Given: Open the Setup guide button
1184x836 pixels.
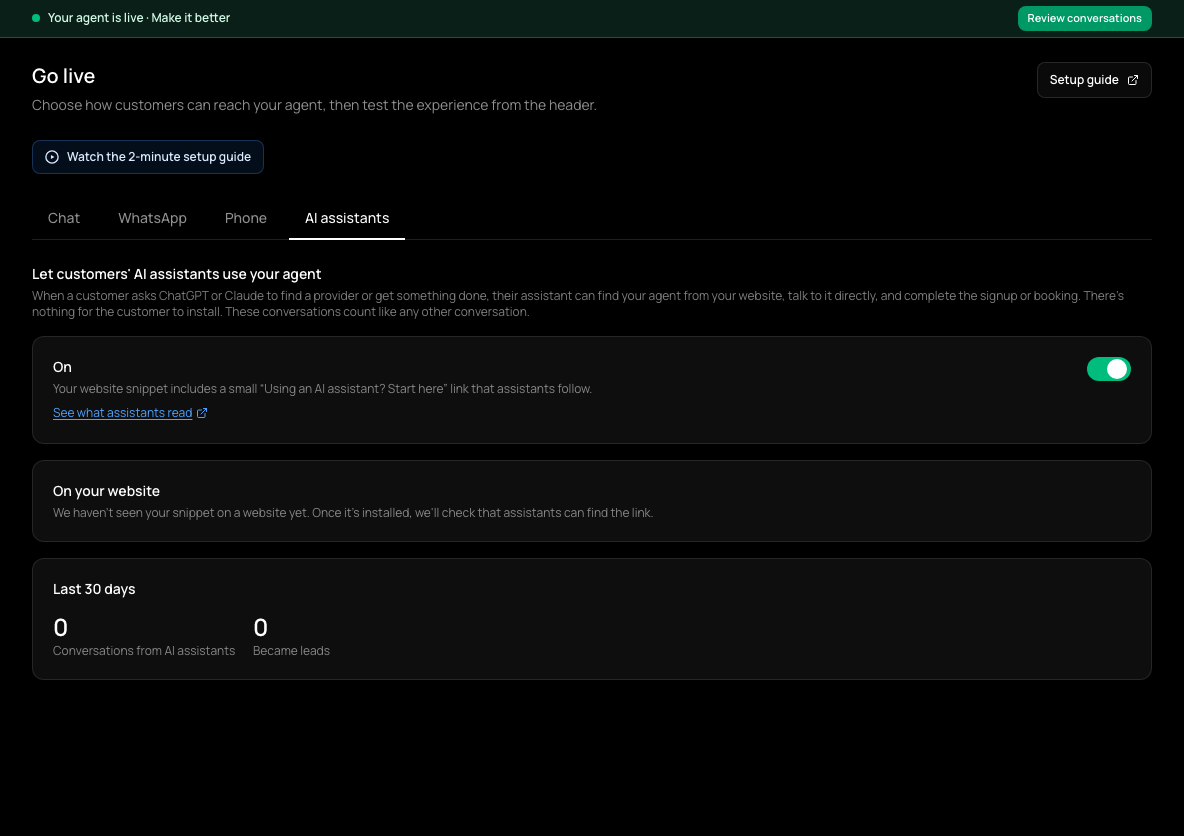Looking at the screenshot, I should 1093,80.
